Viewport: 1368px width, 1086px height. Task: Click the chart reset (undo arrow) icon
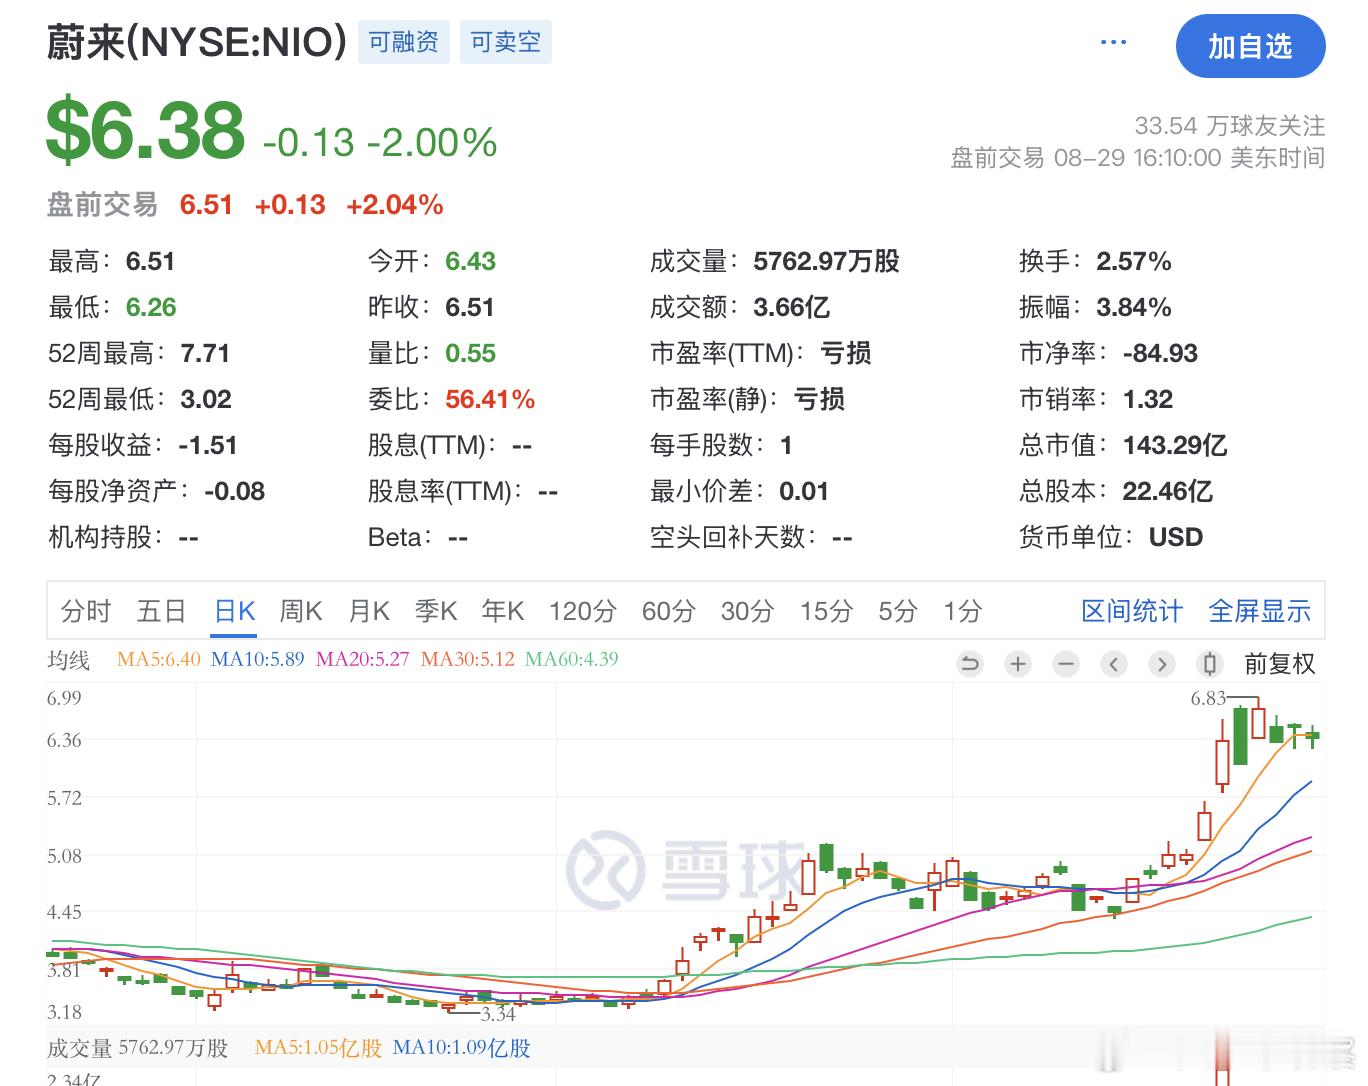coord(969,664)
